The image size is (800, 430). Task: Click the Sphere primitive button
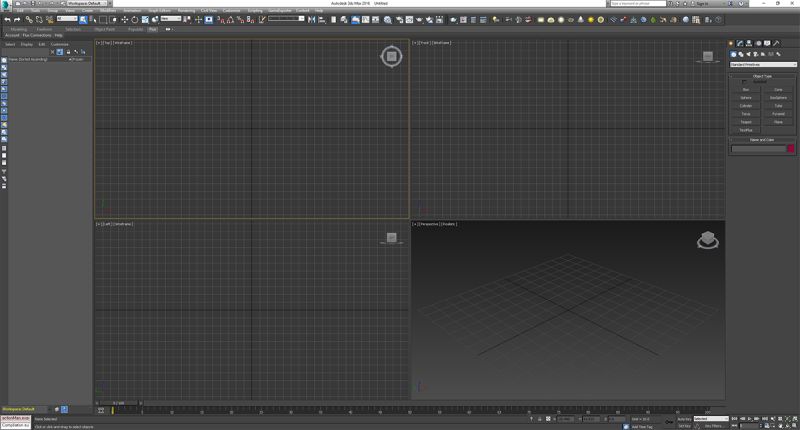tap(746, 98)
